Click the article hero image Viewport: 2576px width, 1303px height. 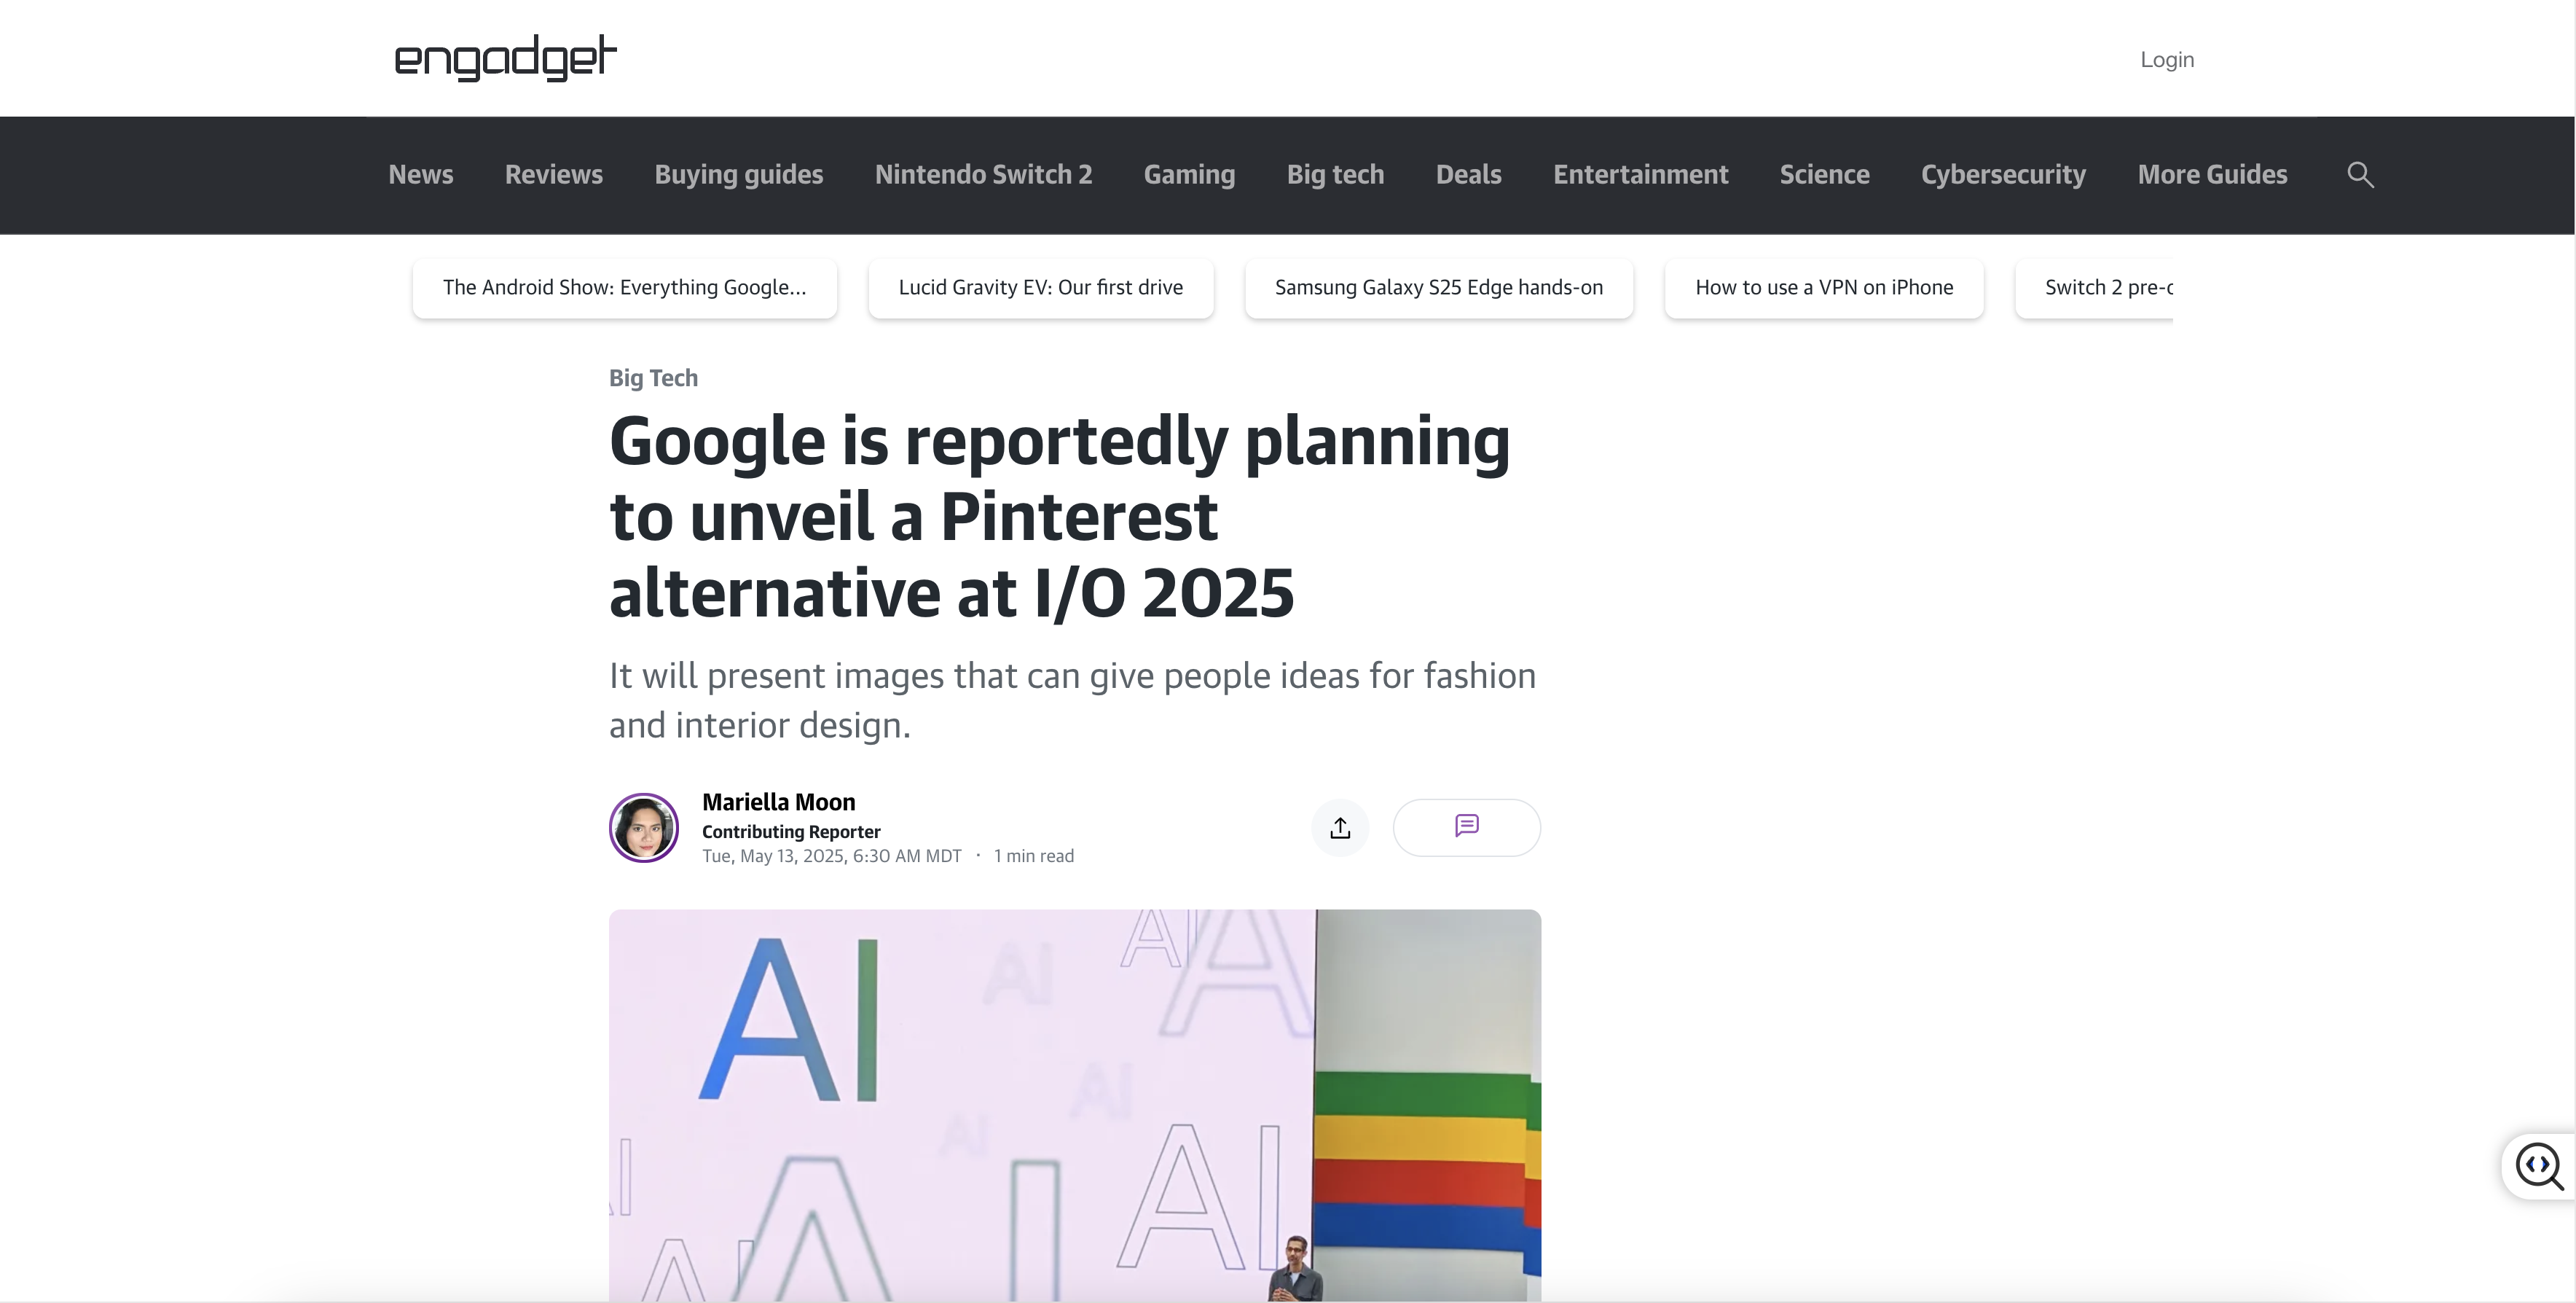click(1075, 1105)
